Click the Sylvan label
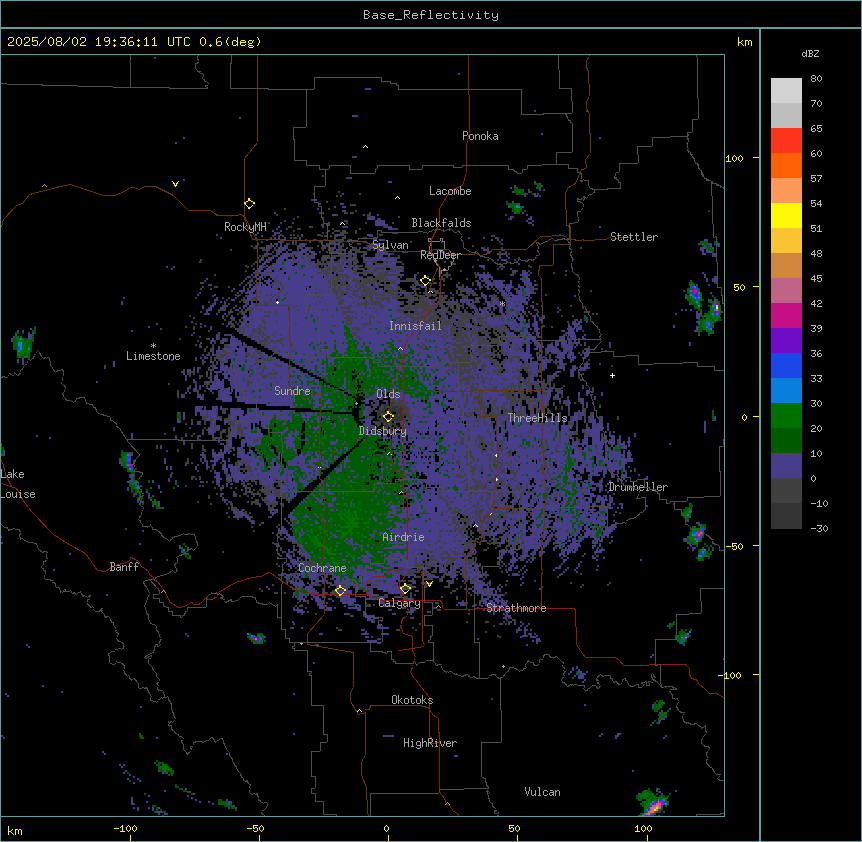The width and height of the screenshot is (862, 842). click(390, 245)
